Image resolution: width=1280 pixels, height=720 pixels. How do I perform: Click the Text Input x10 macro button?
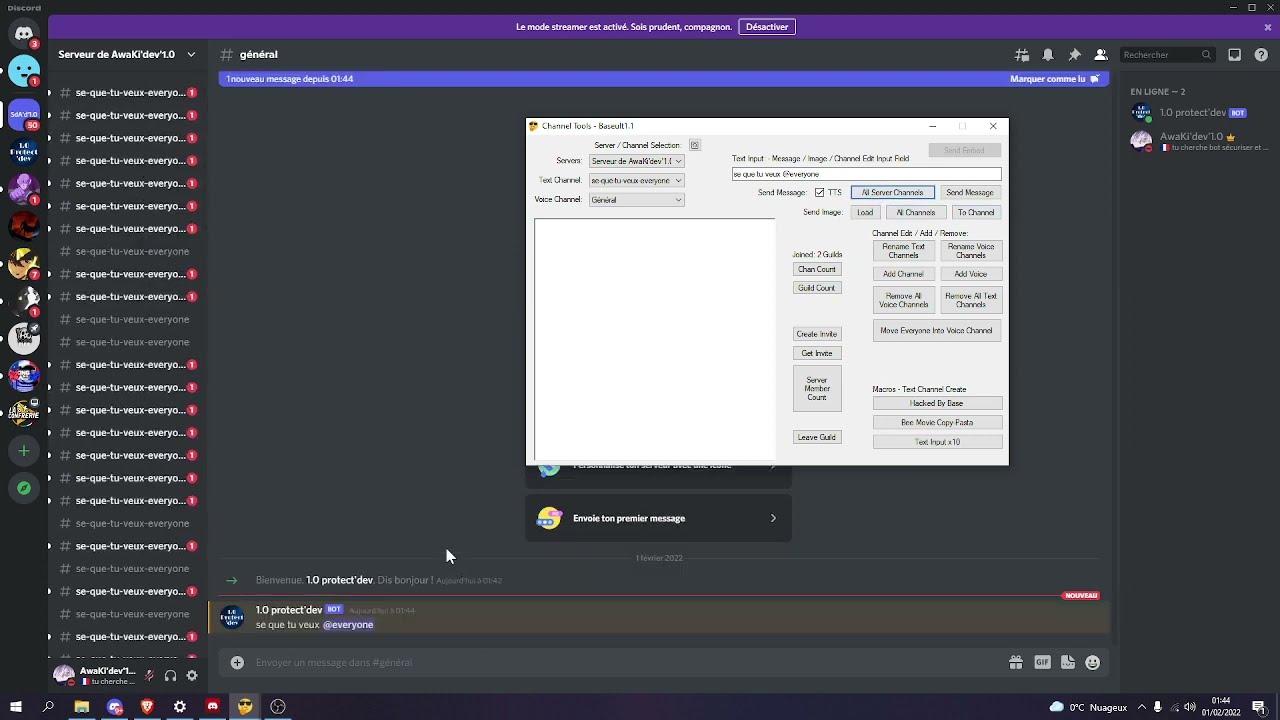pyautogui.click(x=937, y=442)
